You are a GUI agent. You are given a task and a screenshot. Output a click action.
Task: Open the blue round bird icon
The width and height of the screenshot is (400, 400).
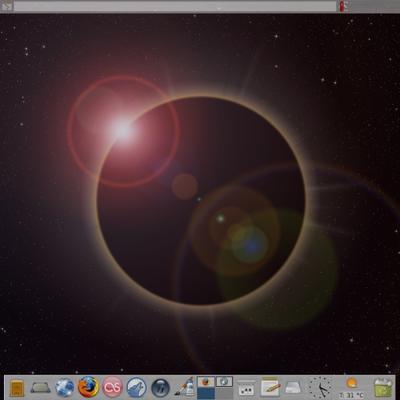pos(136,388)
